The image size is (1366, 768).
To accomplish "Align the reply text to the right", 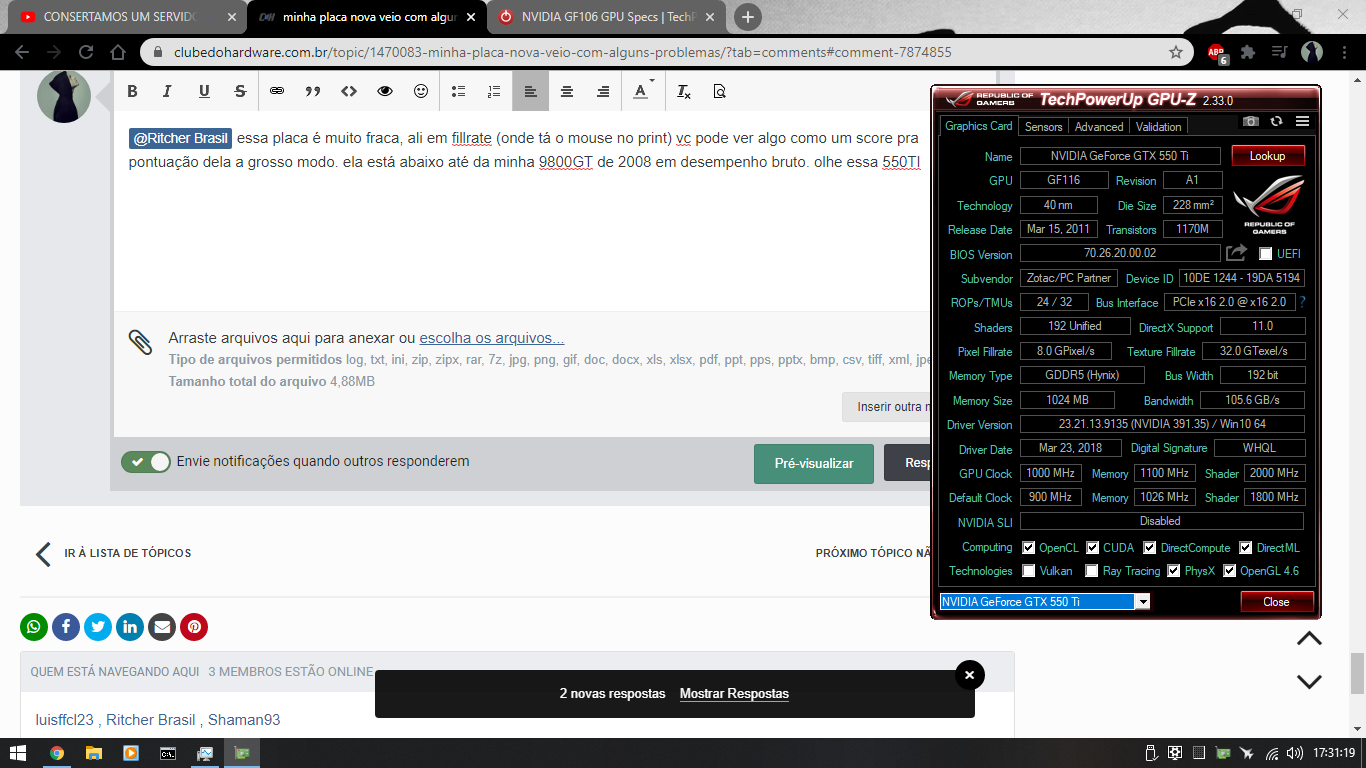I will click(603, 91).
